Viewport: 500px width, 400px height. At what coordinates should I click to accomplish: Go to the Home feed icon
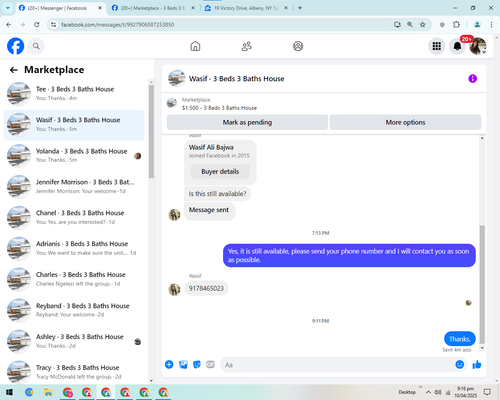195,46
